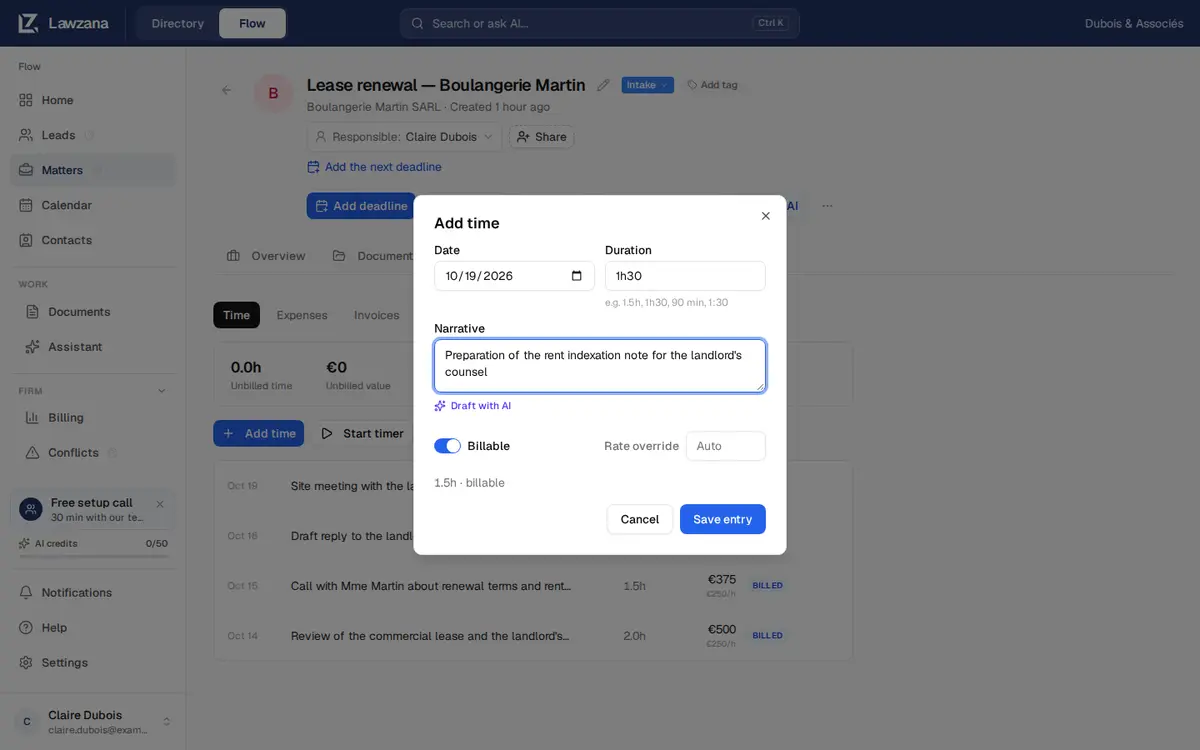Click the Add deadline button
The width and height of the screenshot is (1200, 750).
pos(361,206)
